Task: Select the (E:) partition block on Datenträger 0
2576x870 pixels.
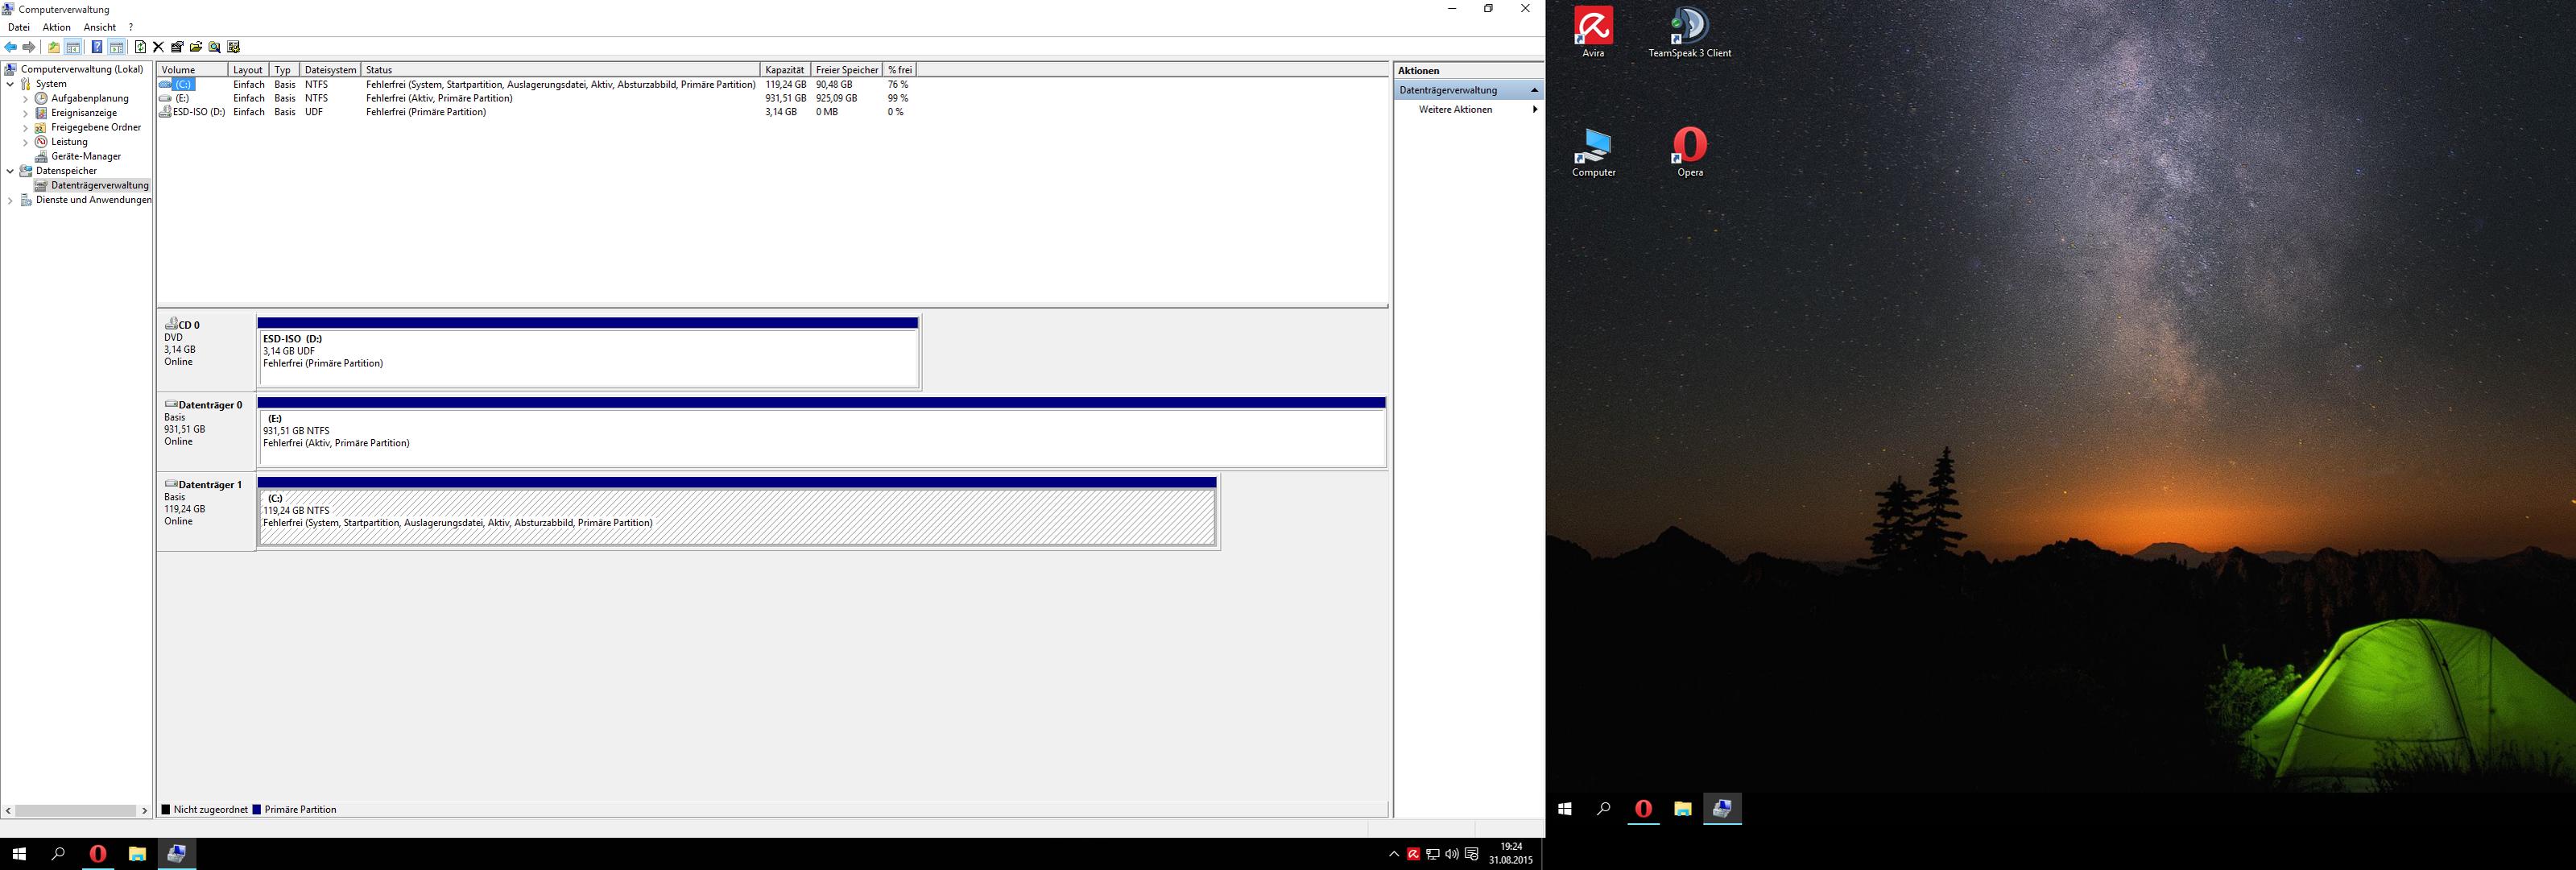Action: click(820, 438)
